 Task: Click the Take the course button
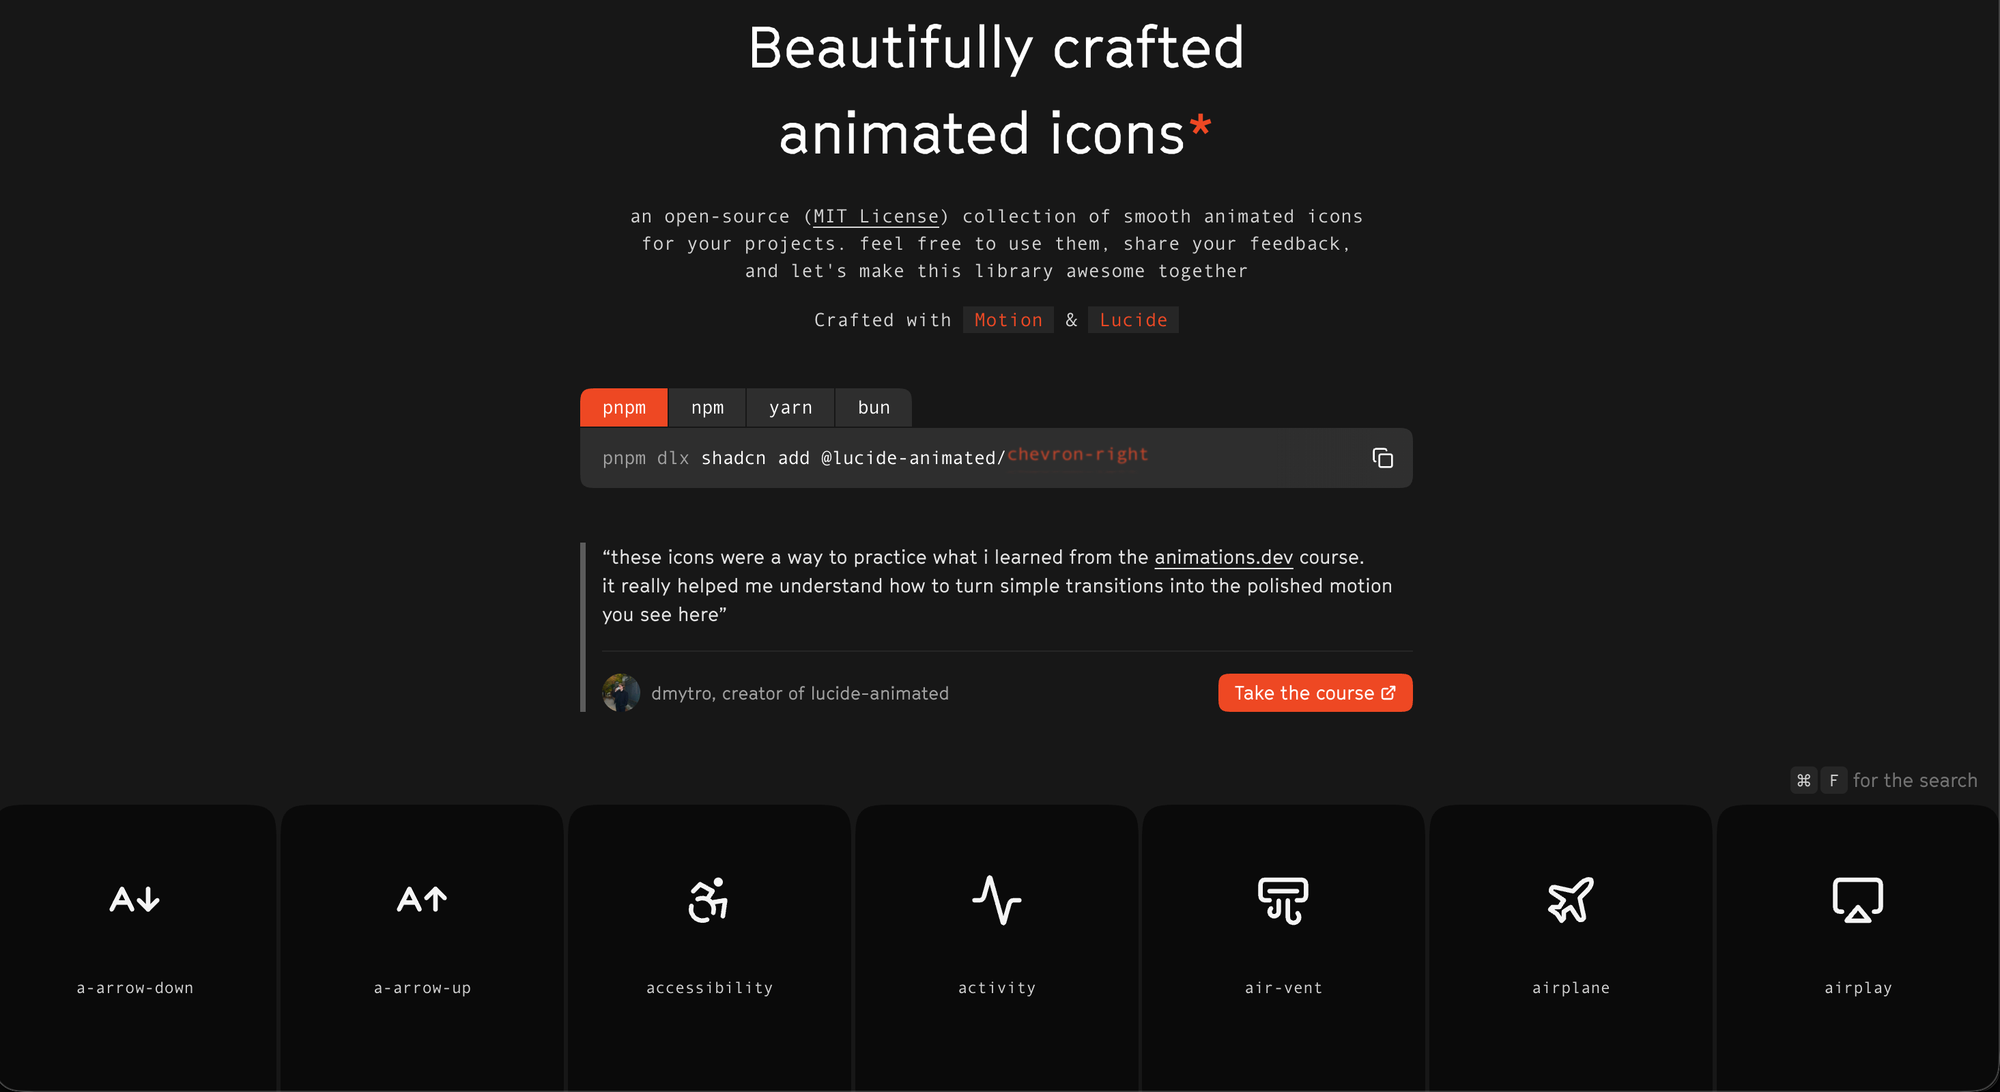tap(1315, 692)
